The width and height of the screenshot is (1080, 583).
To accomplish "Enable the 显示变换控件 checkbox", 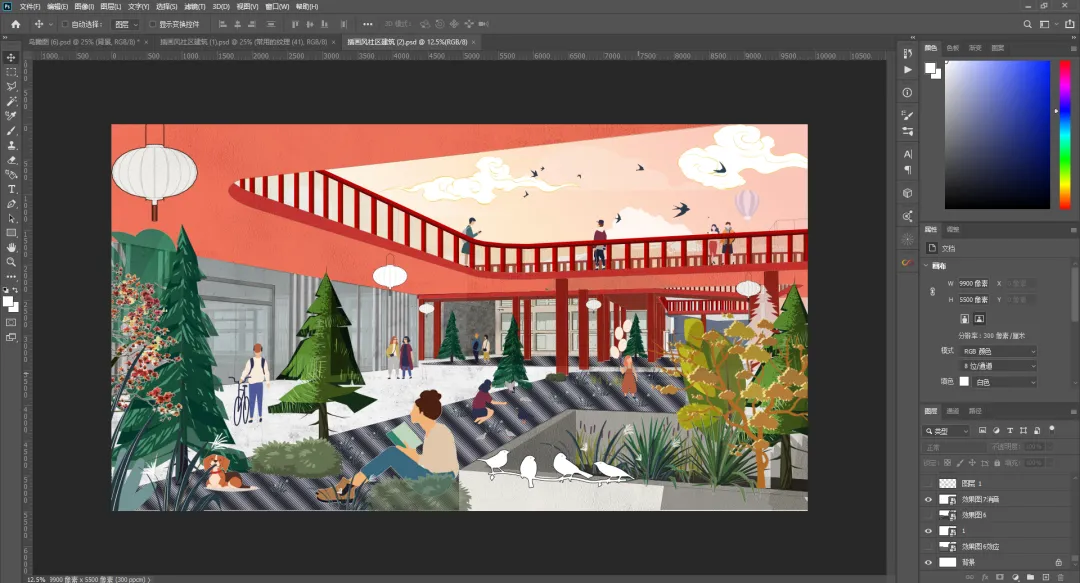I will [x=152, y=24].
